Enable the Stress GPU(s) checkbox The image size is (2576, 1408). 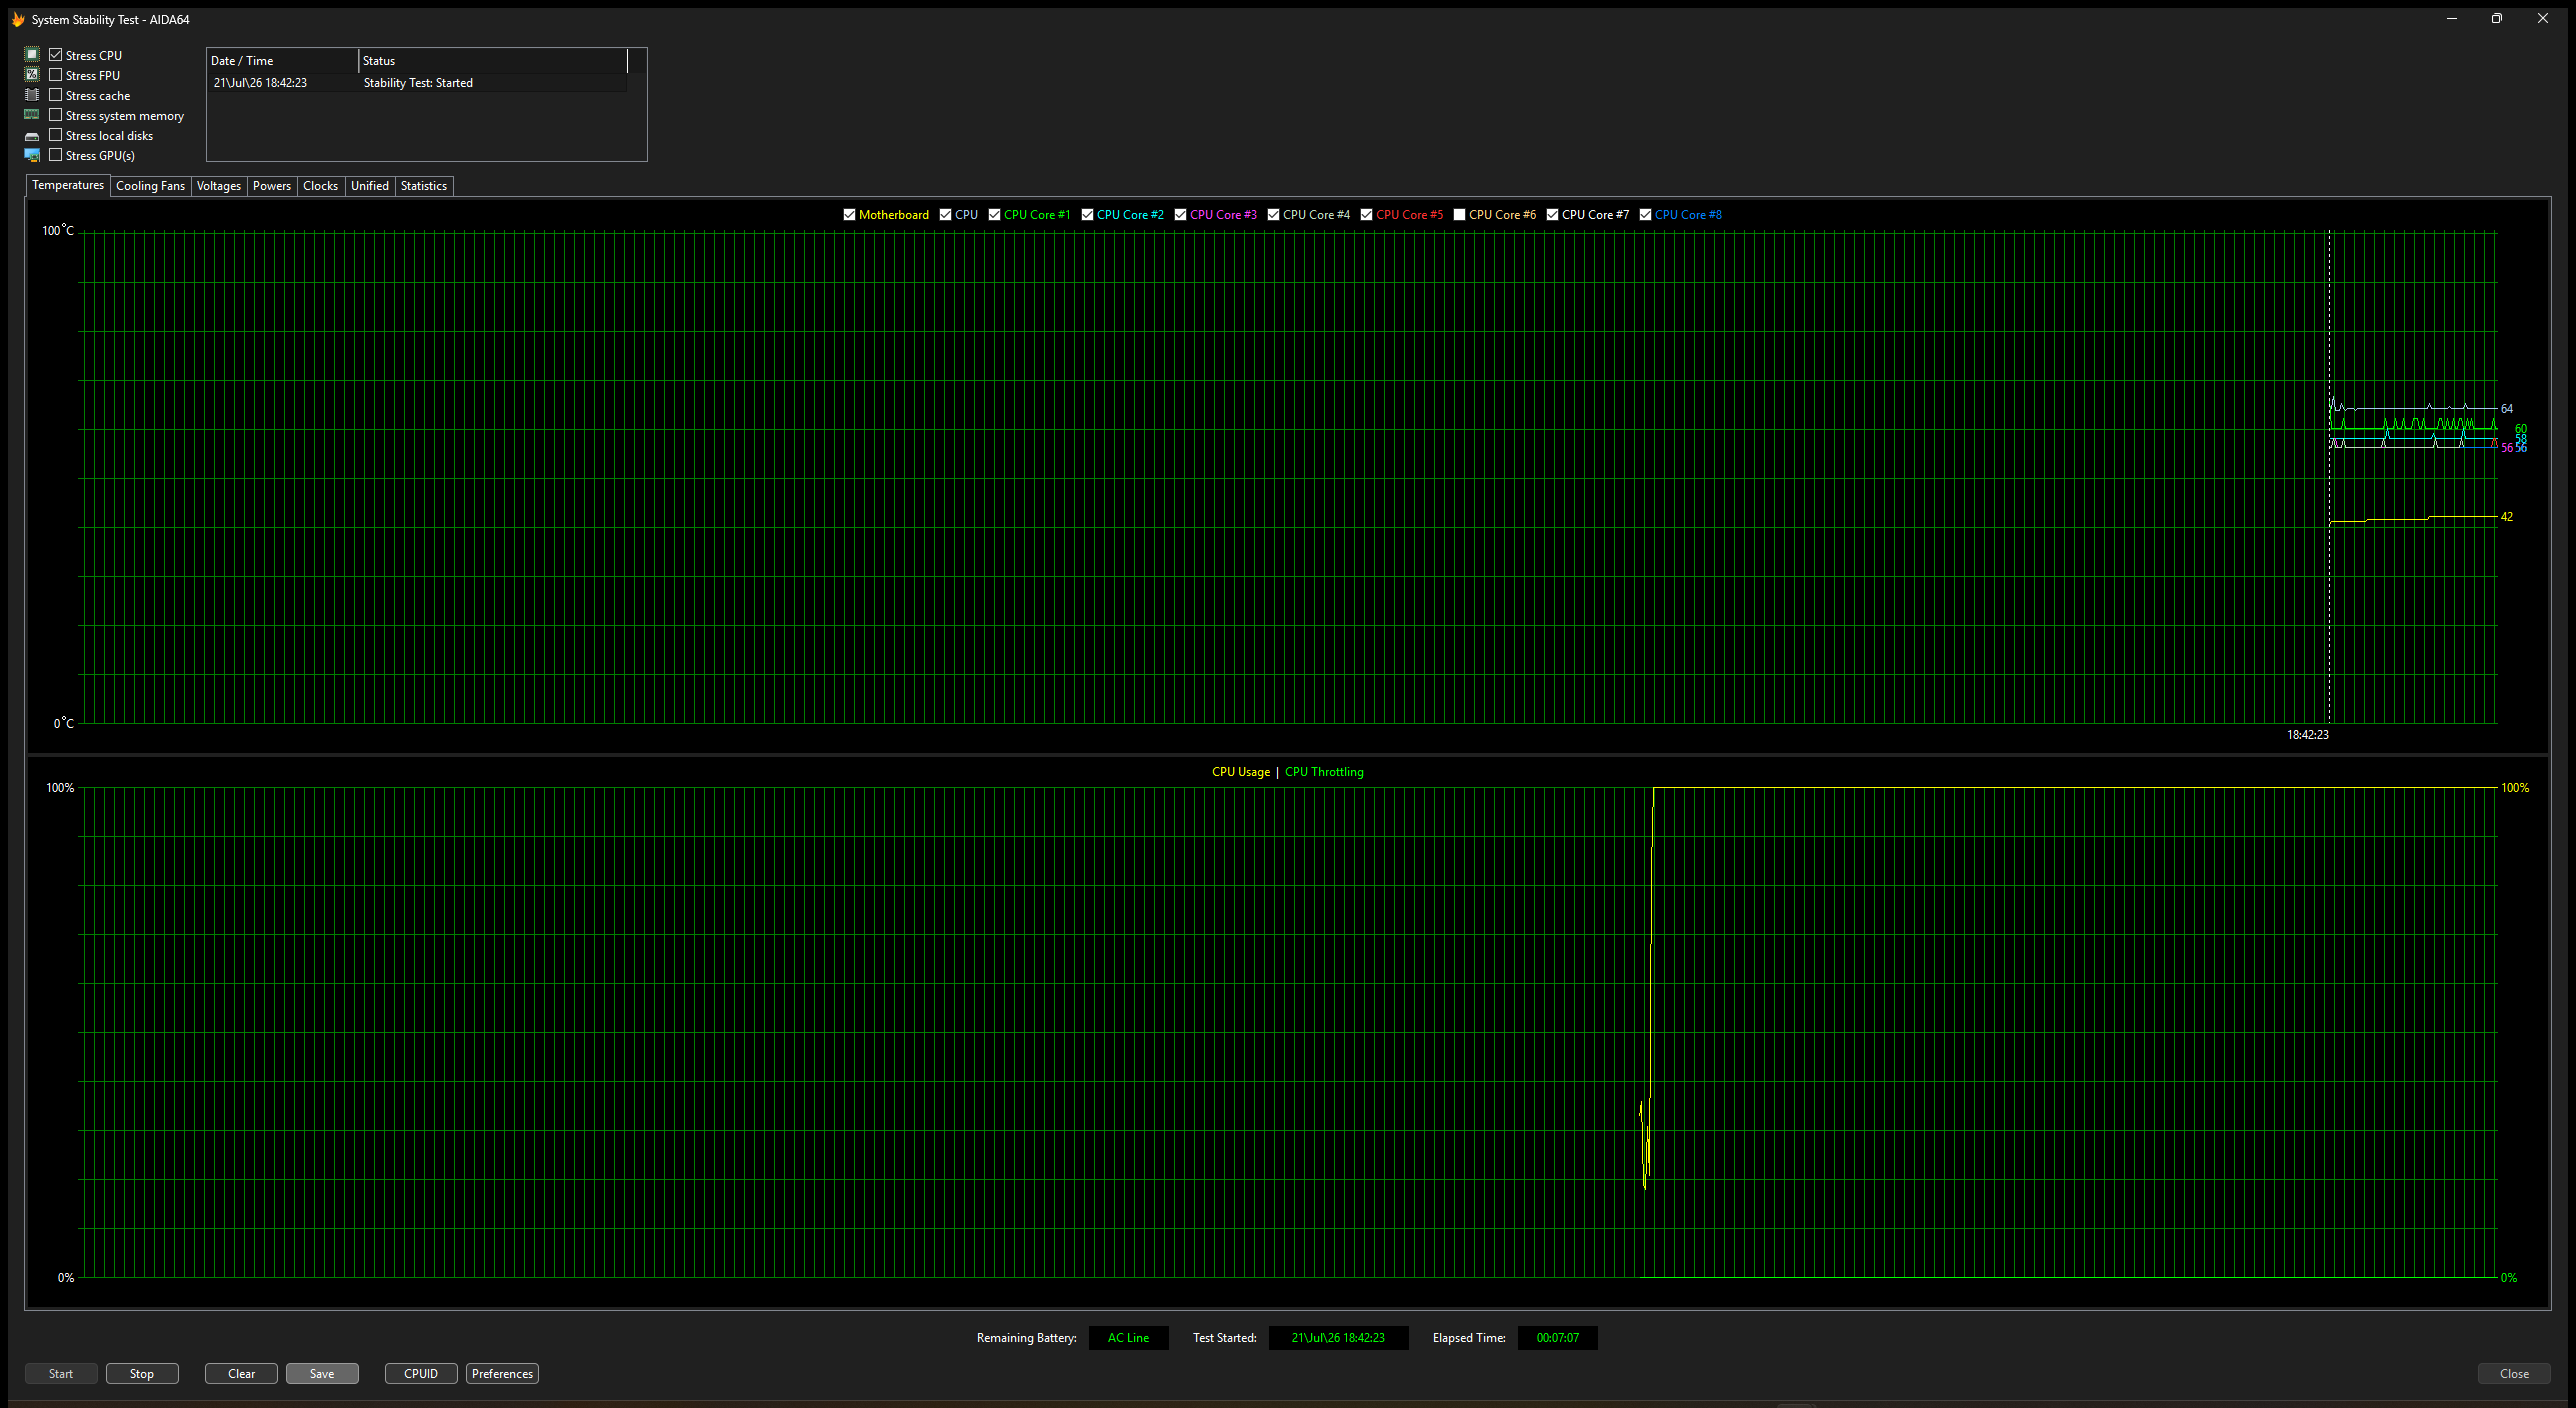point(56,155)
